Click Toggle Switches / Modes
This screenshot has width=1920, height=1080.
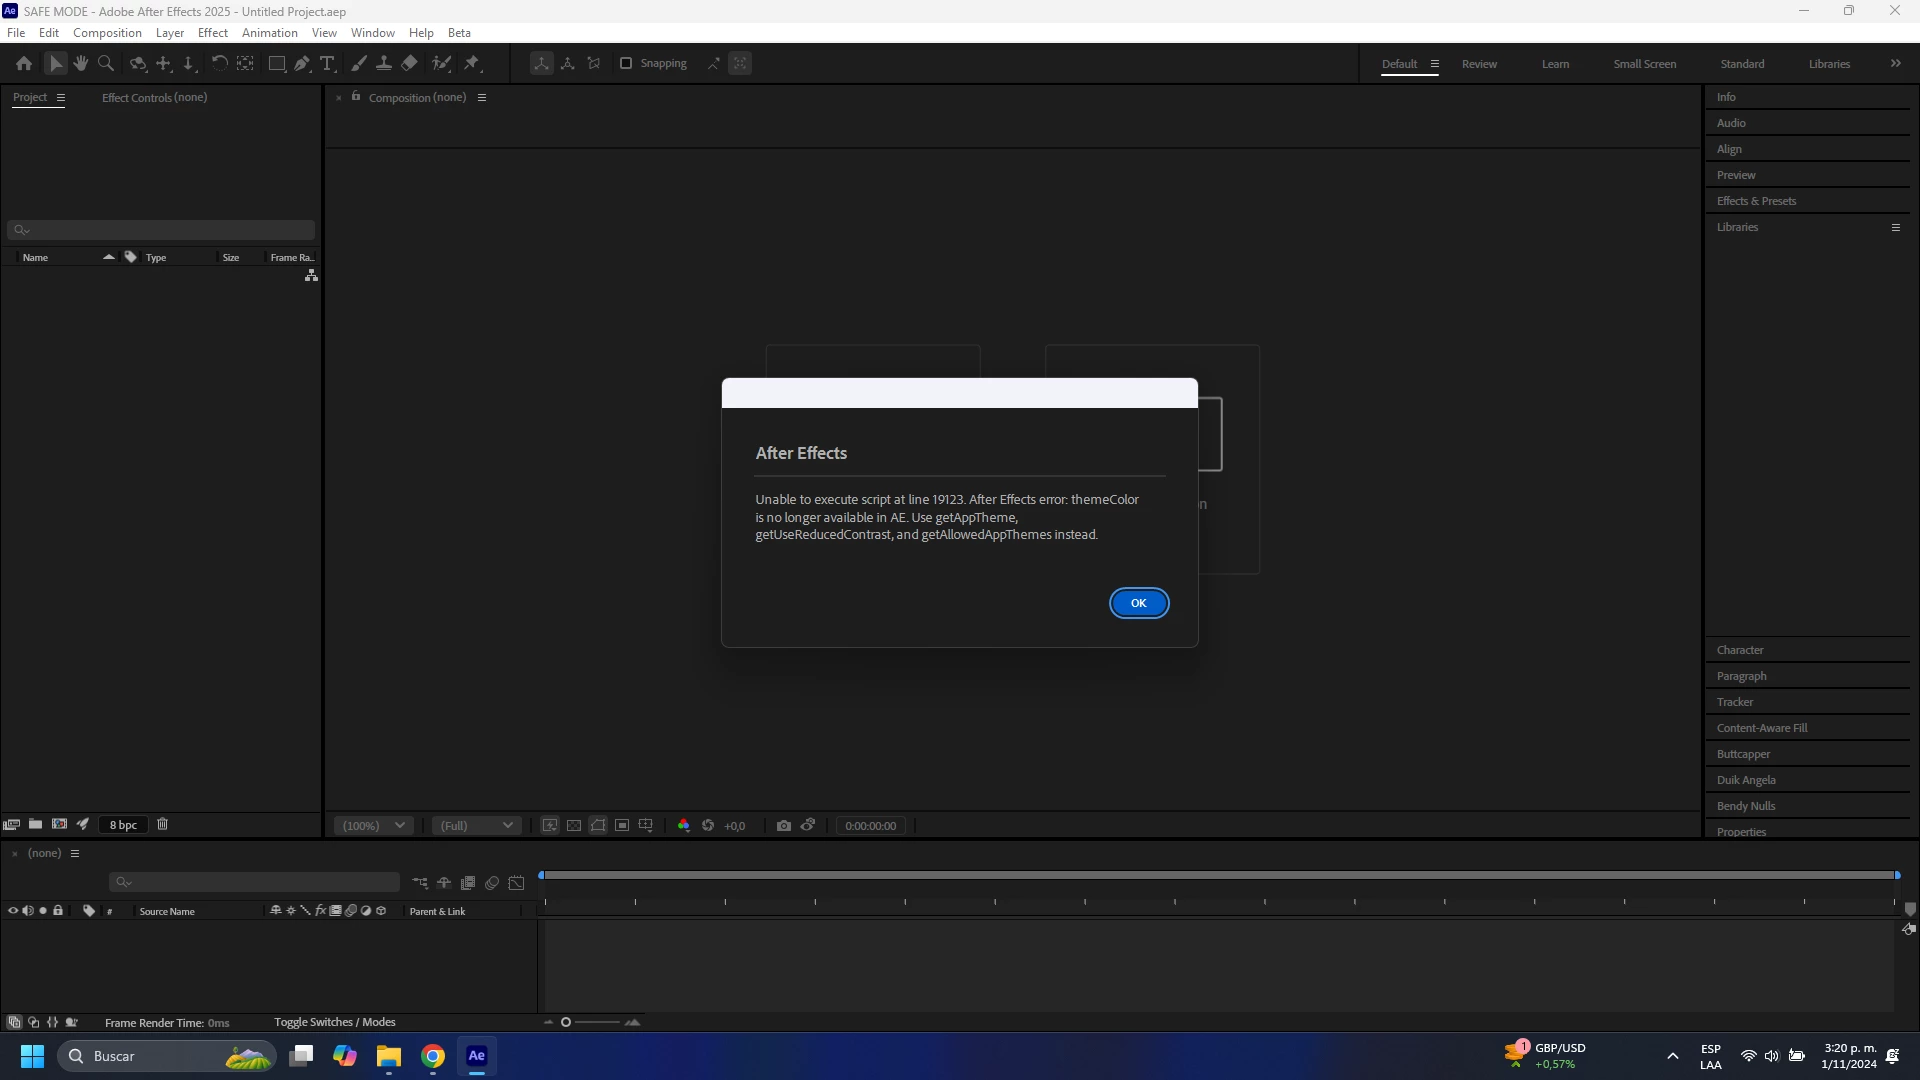(x=334, y=1022)
